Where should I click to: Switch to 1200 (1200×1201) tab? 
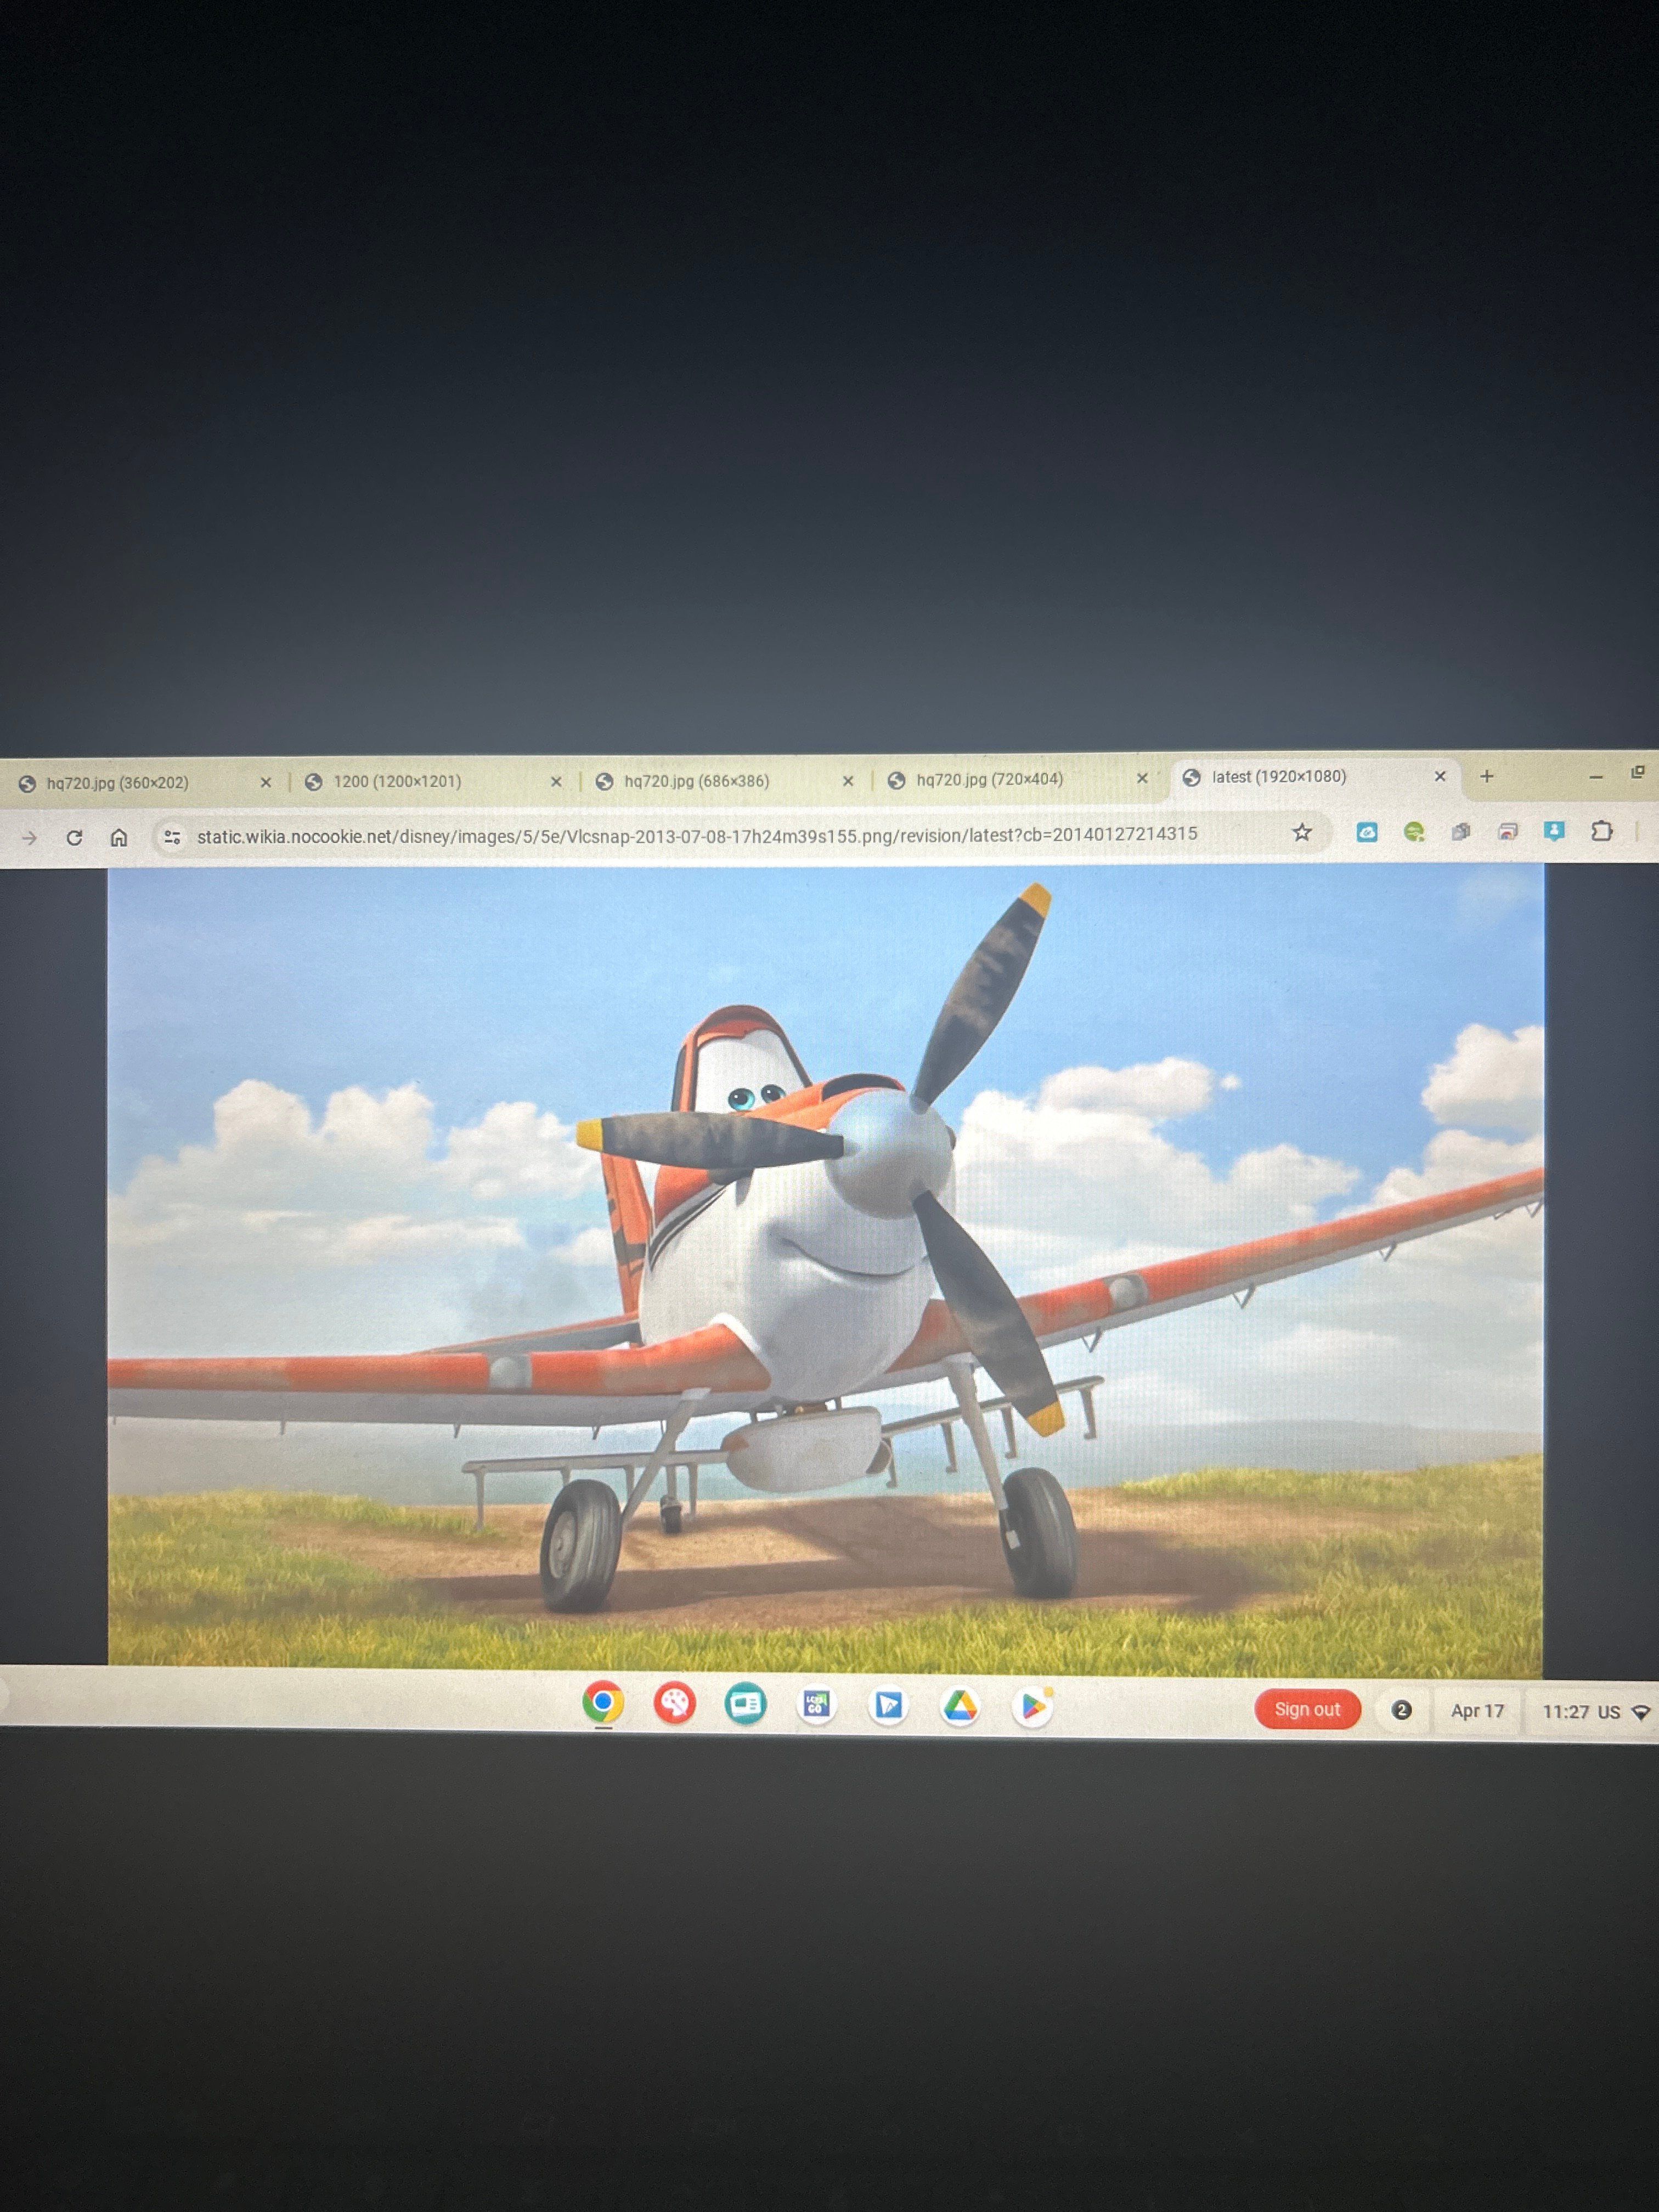click(x=435, y=781)
